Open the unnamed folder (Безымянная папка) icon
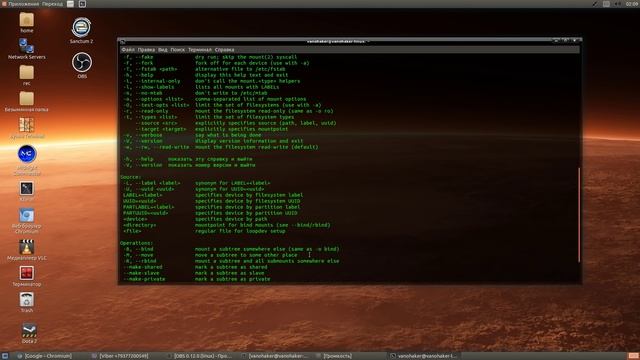640x360 pixels. tap(27, 101)
